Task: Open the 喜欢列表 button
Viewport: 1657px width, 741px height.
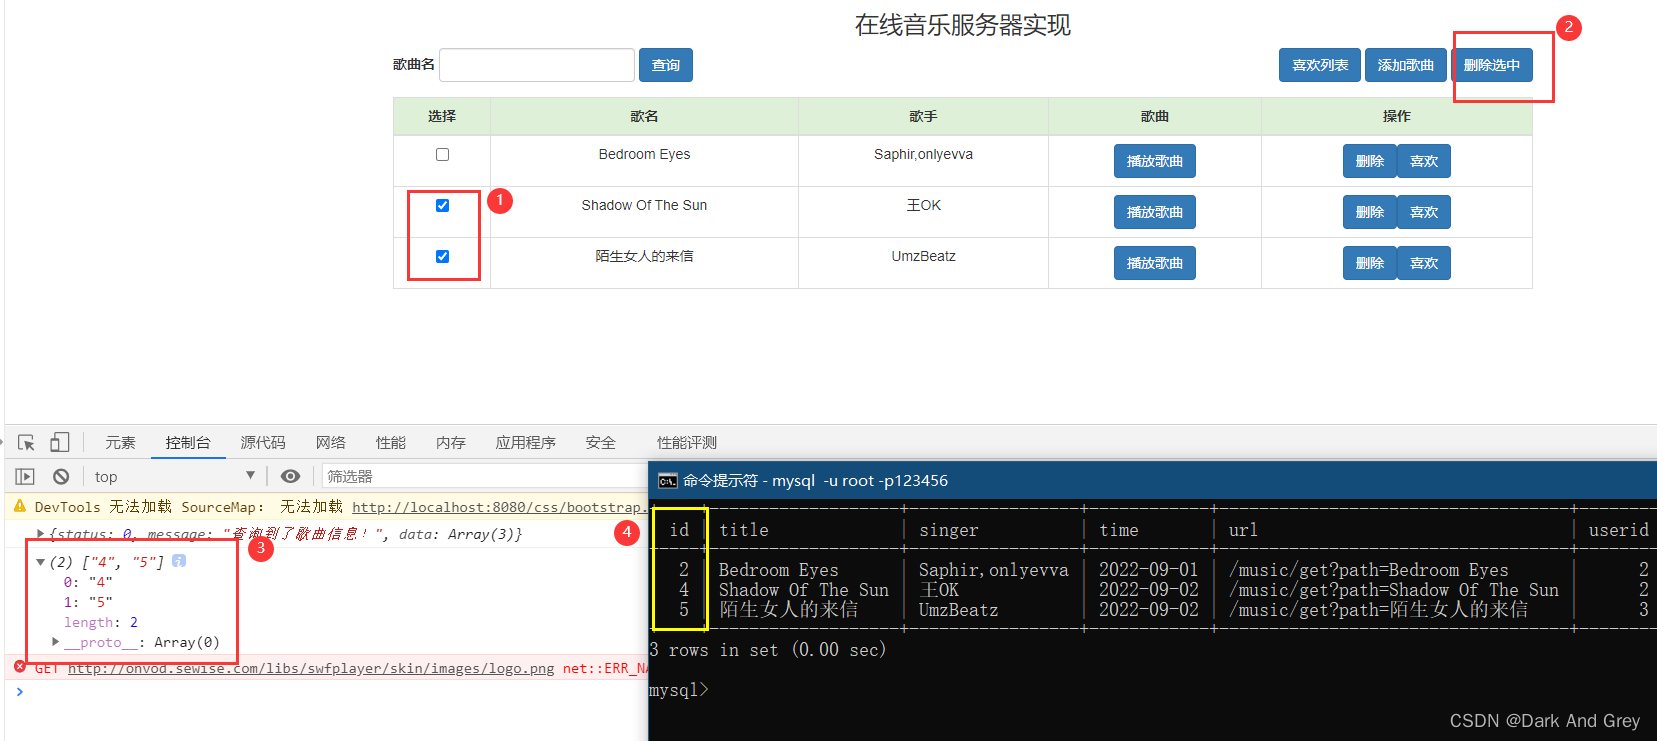Action: click(1320, 65)
